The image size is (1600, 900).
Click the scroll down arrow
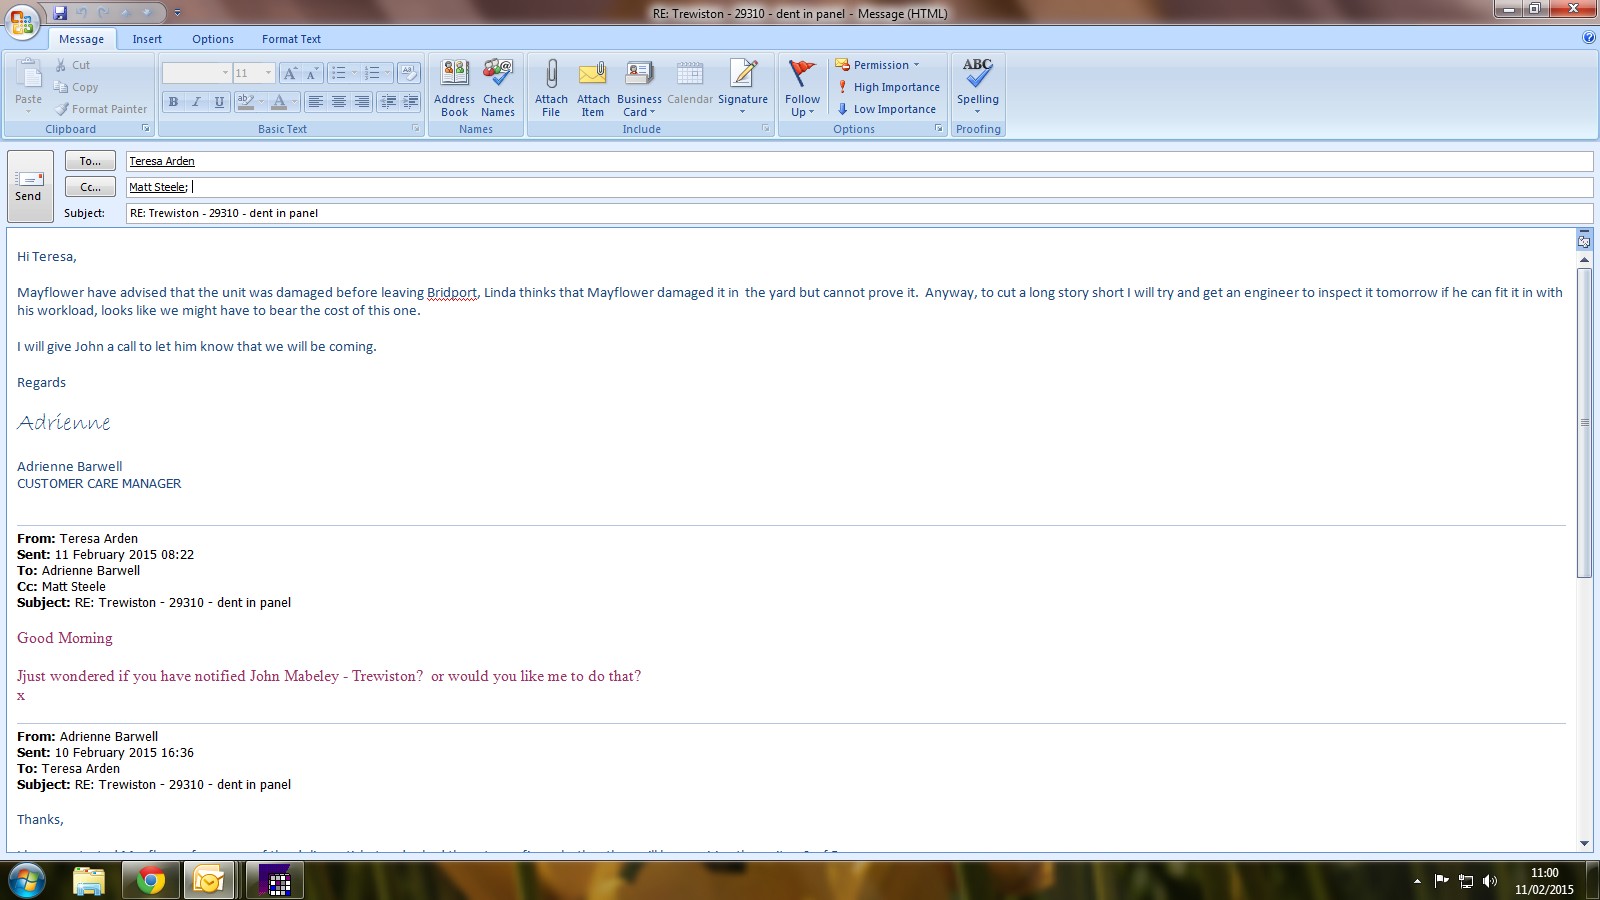coord(1584,843)
